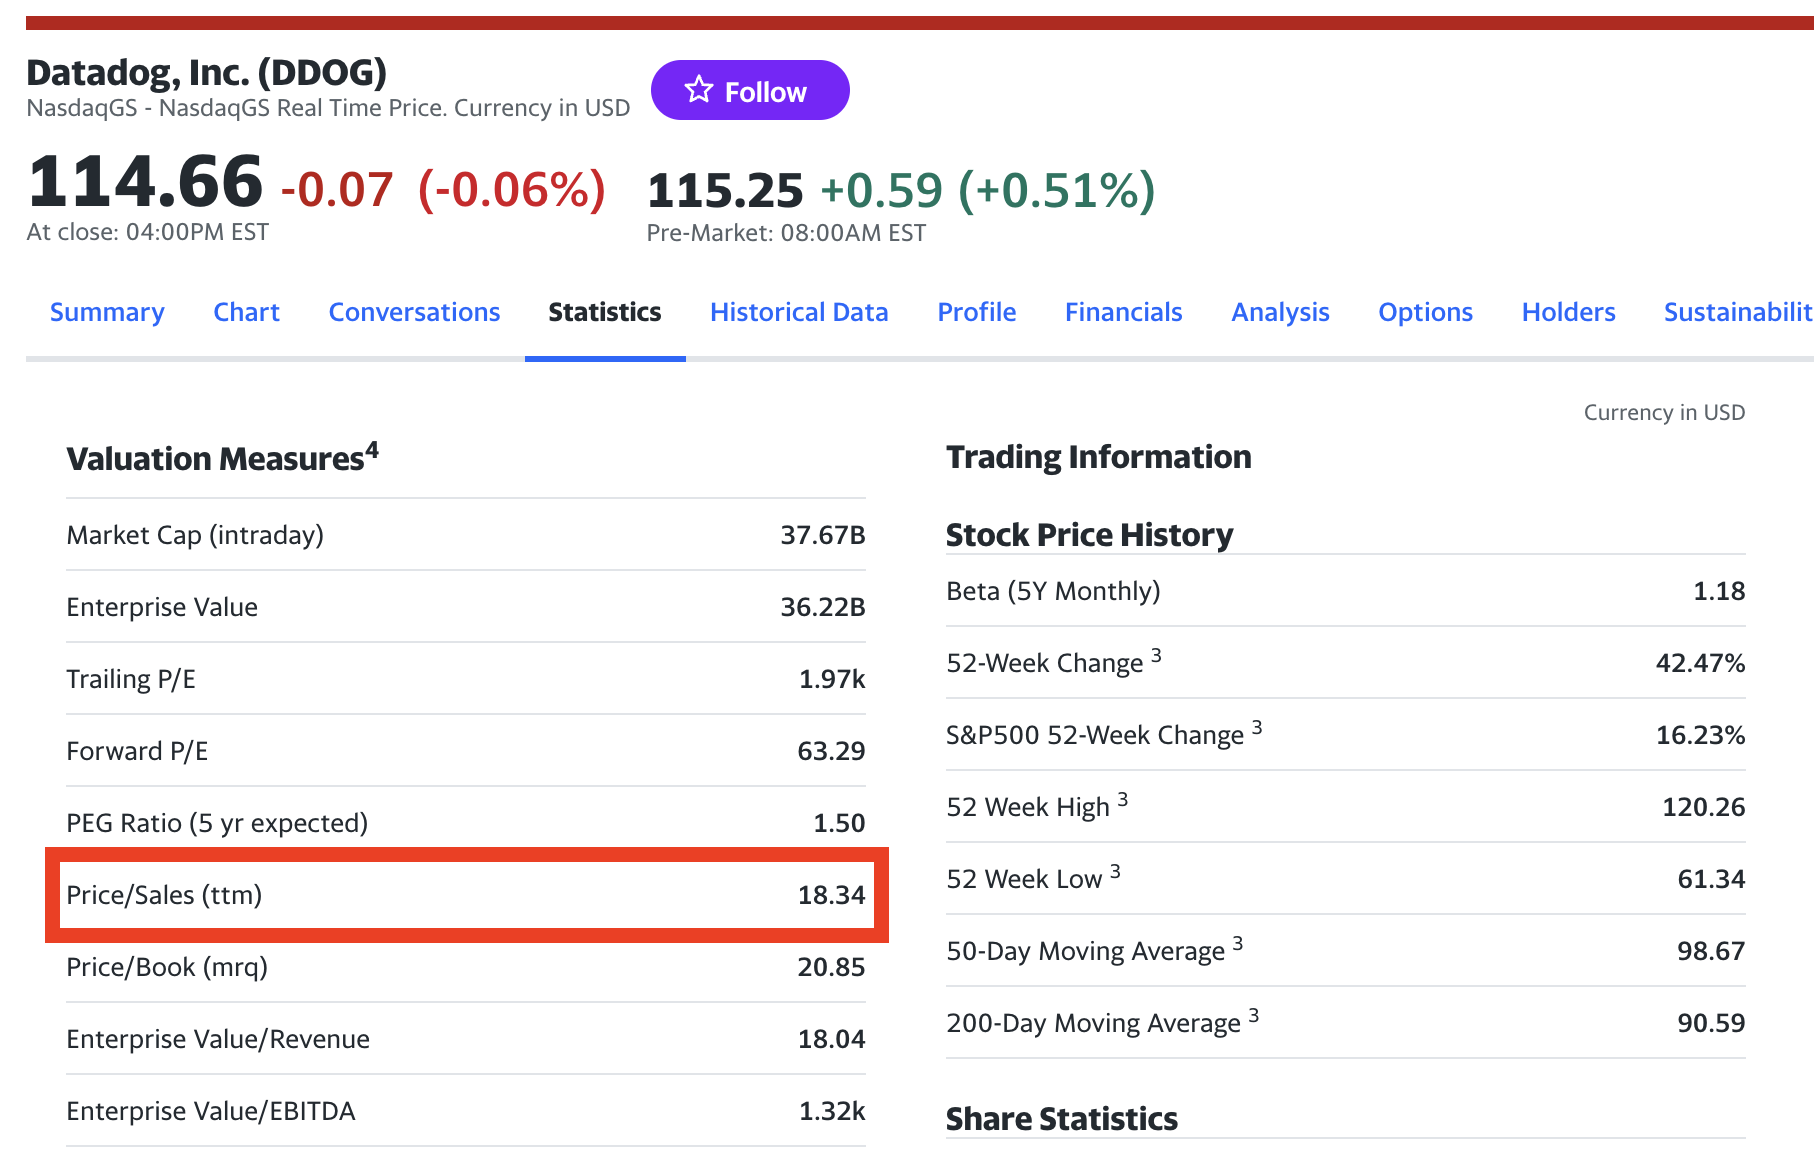Open the Sustainability tab
The height and width of the screenshot is (1160, 1814).
coord(1738,312)
